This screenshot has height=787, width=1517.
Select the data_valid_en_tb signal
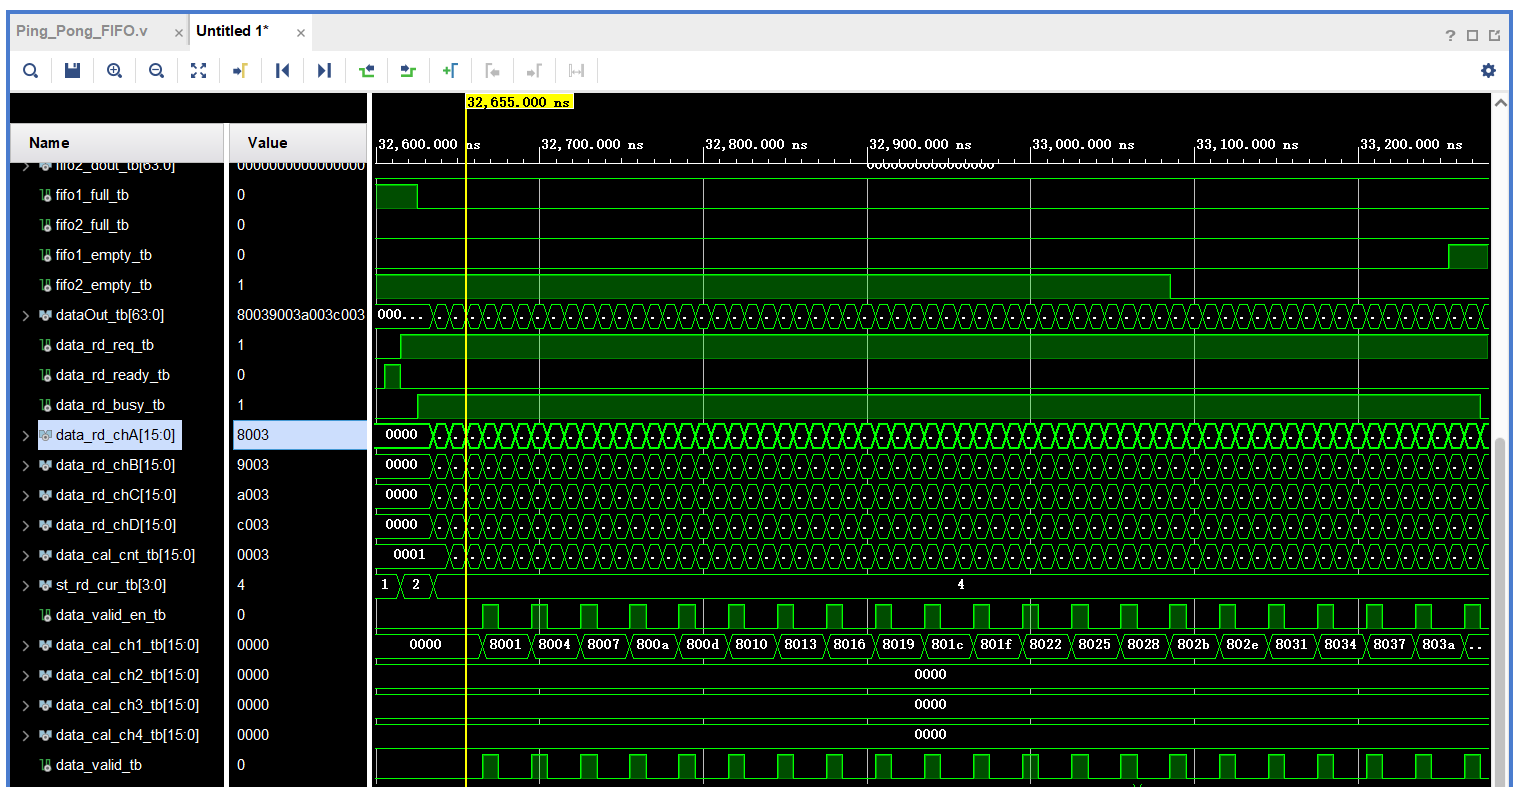pos(111,615)
